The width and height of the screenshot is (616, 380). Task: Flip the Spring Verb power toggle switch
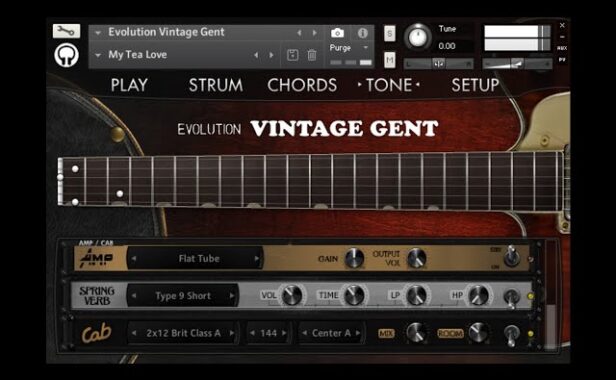click(511, 298)
